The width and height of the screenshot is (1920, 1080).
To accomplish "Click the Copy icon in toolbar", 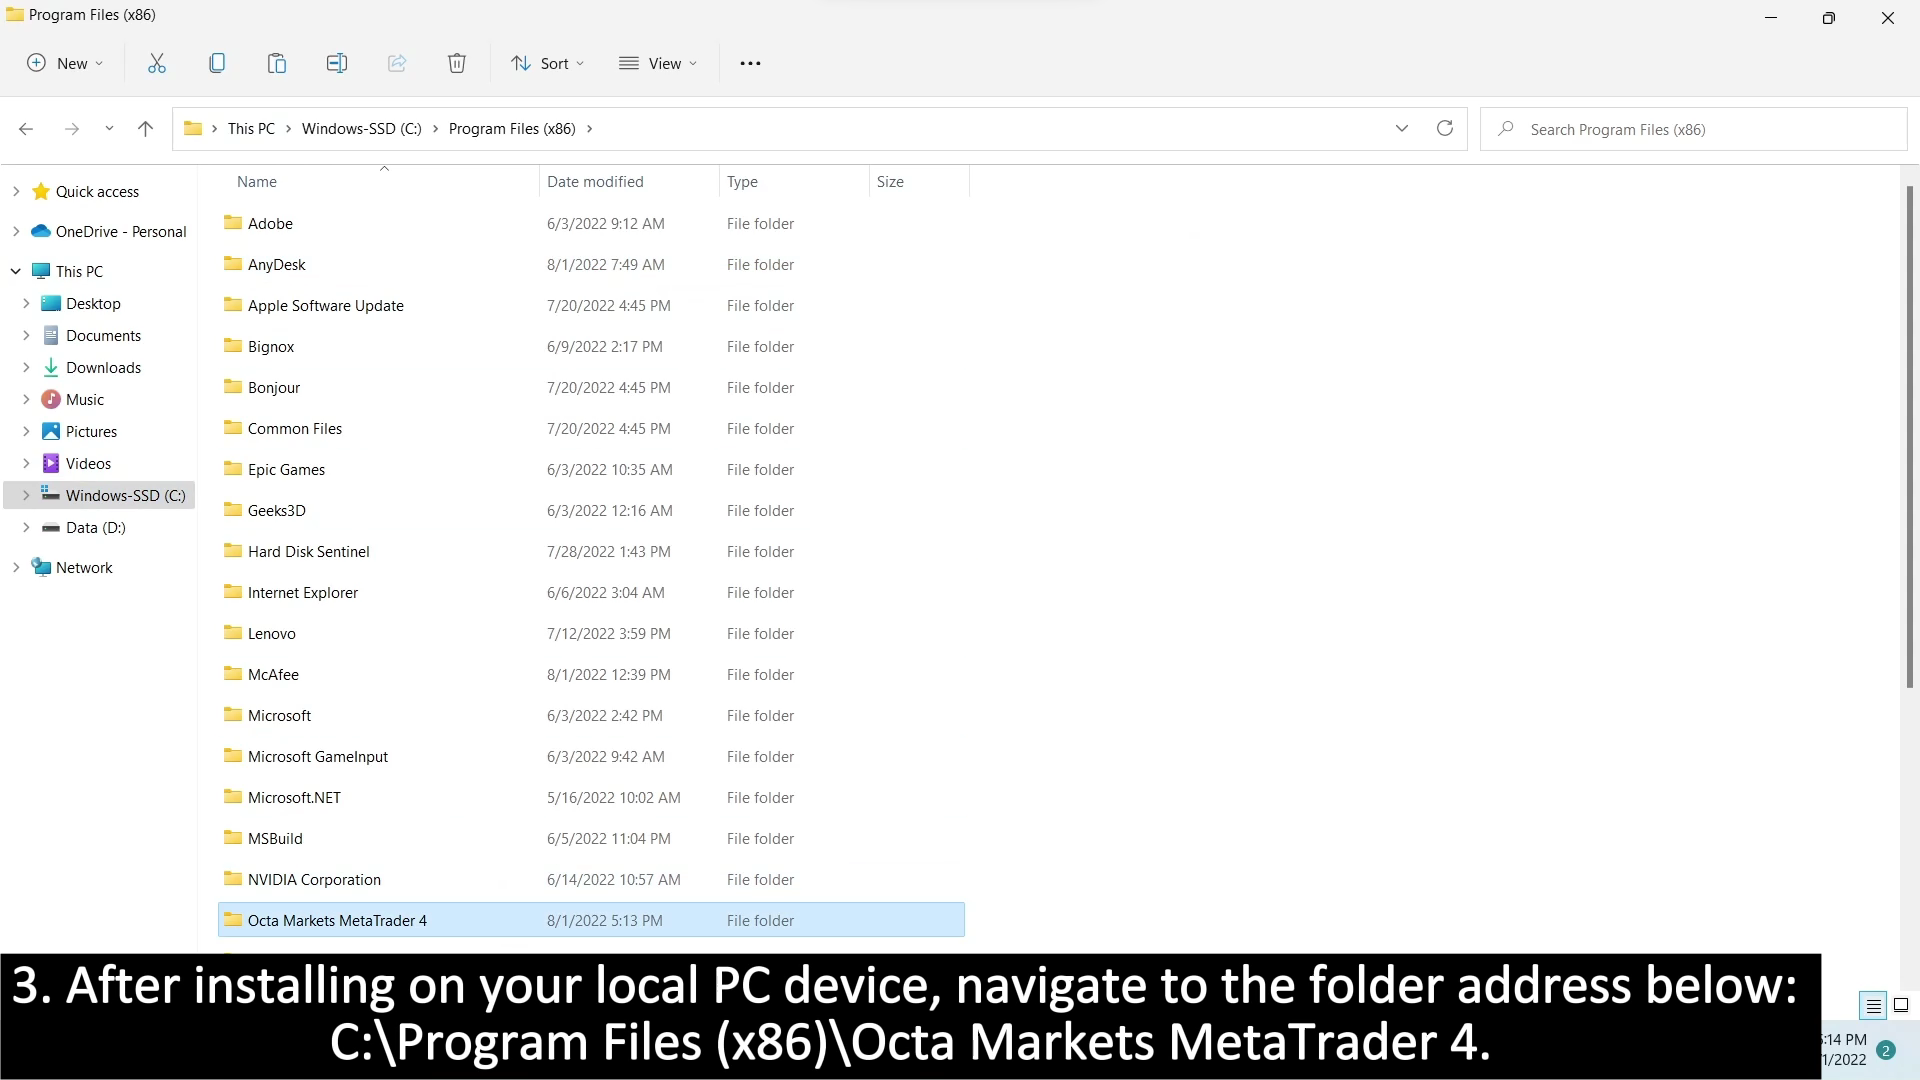I will point(217,63).
